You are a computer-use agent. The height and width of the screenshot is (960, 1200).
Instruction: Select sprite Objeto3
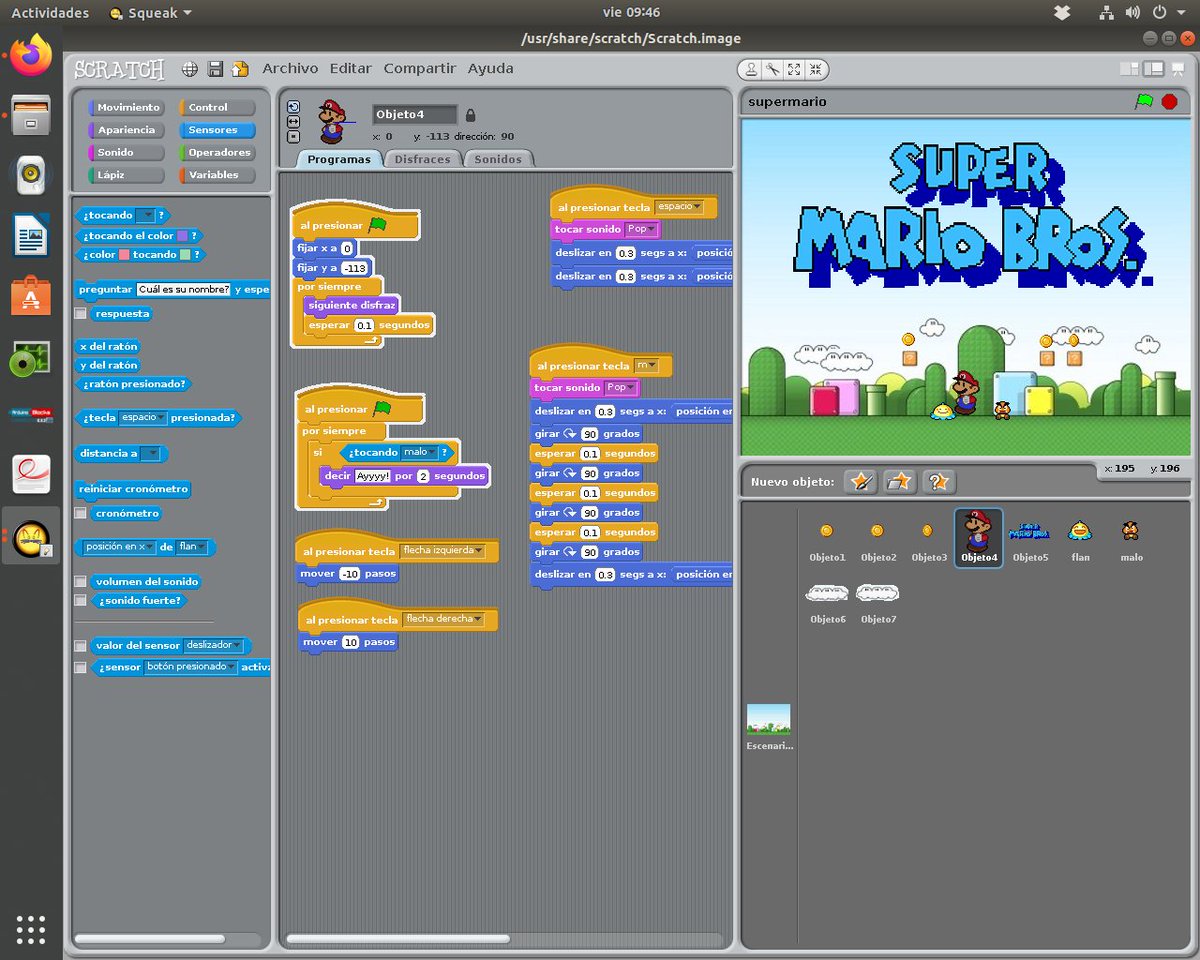pos(928,538)
